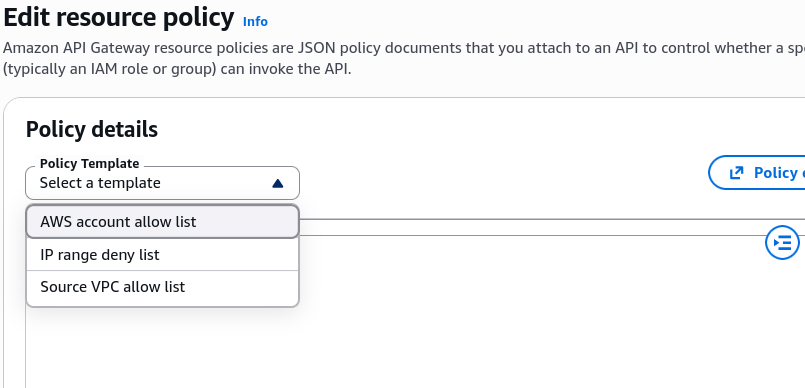Click the Policy details heading
This screenshot has width=805, height=388.
tap(92, 129)
